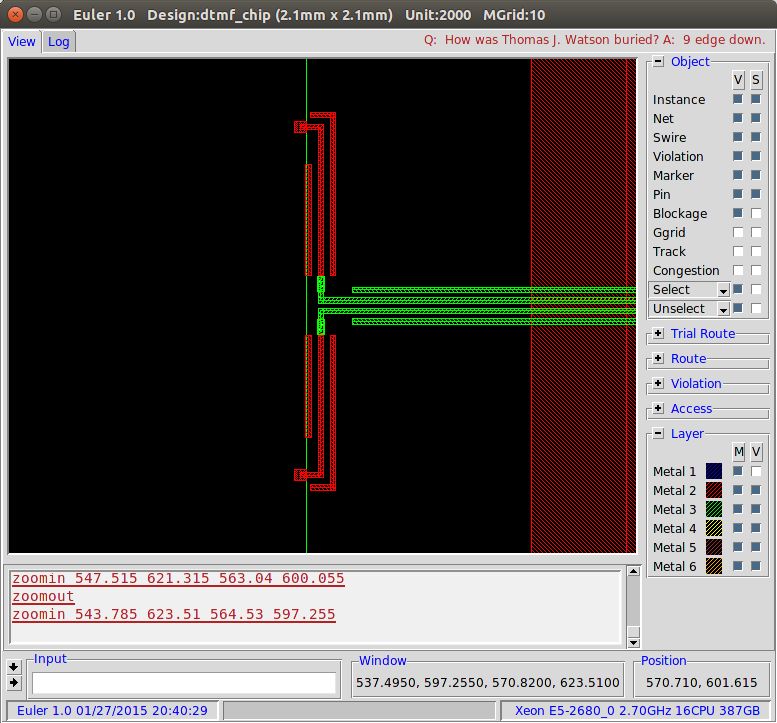Enable Track visibility checkbox
777x723 pixels.
coord(738,251)
